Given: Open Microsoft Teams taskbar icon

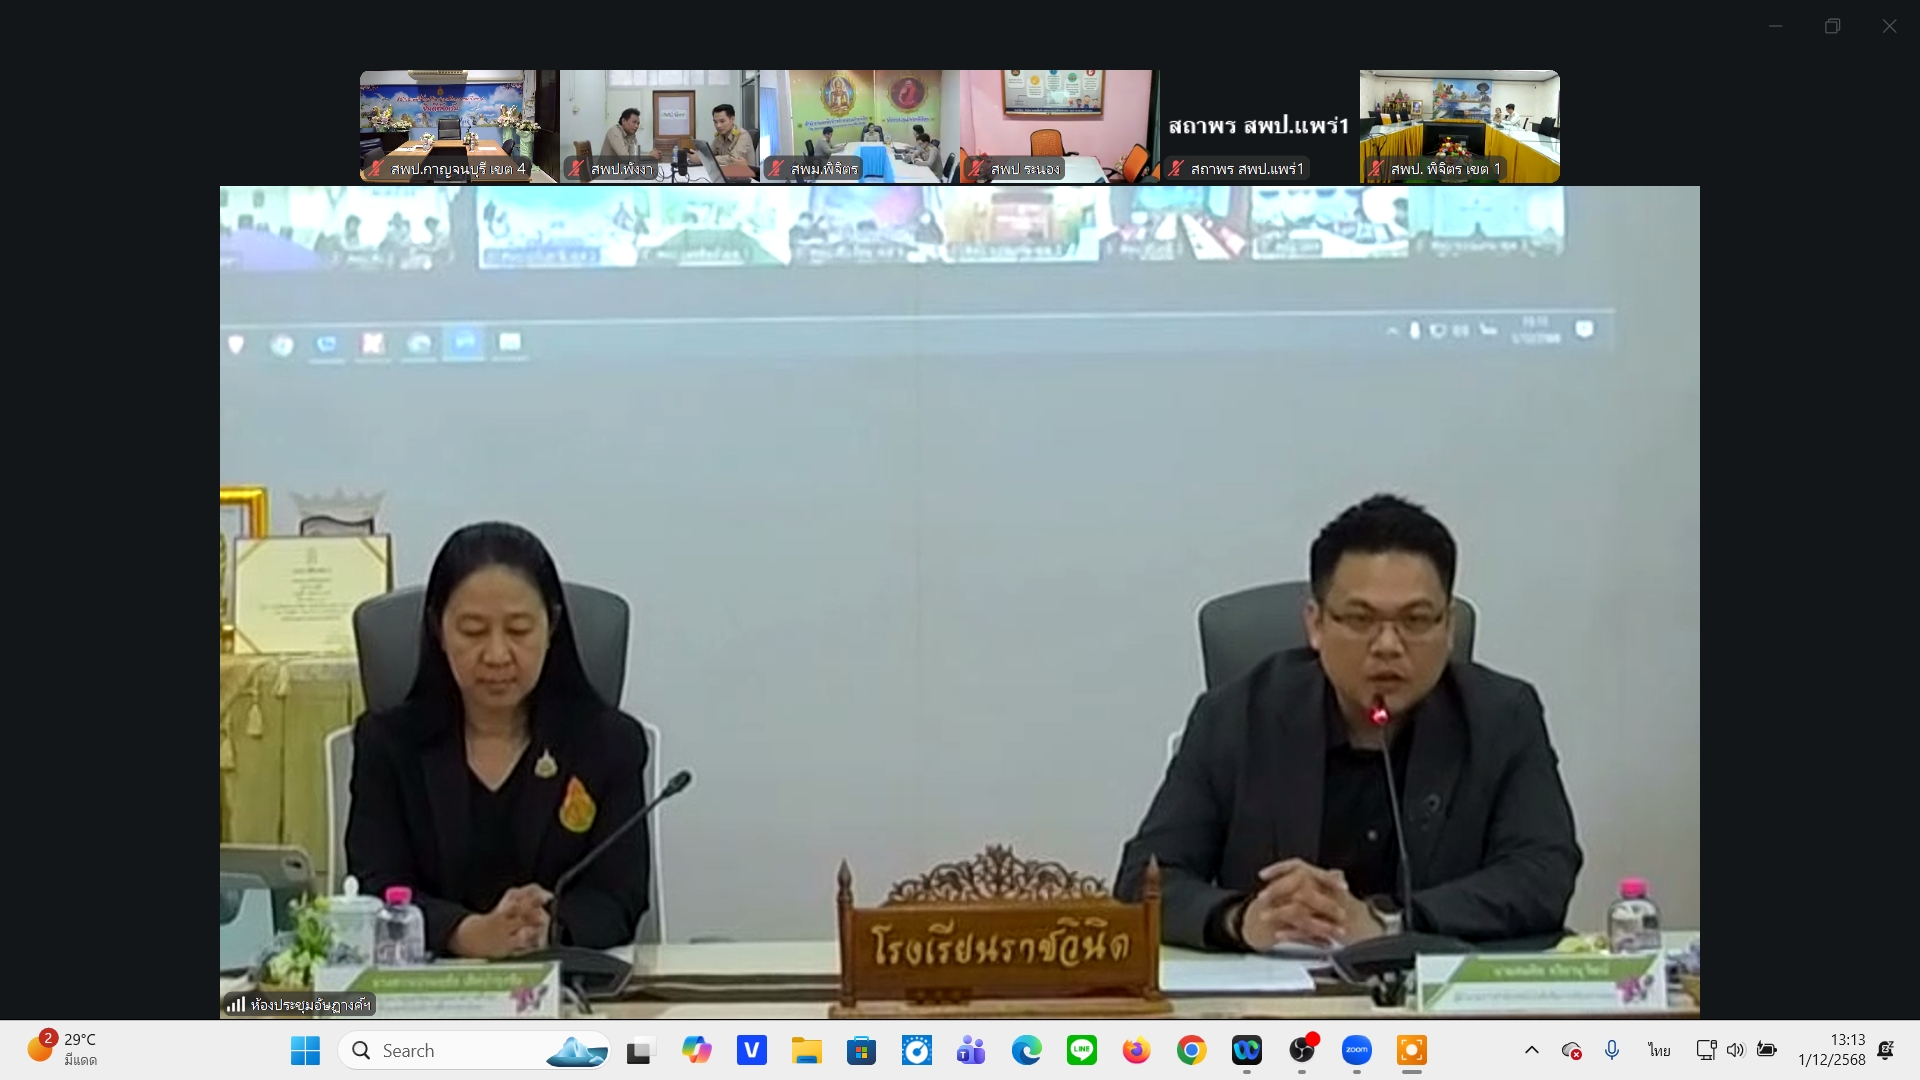Looking at the screenshot, I should click(x=971, y=1050).
